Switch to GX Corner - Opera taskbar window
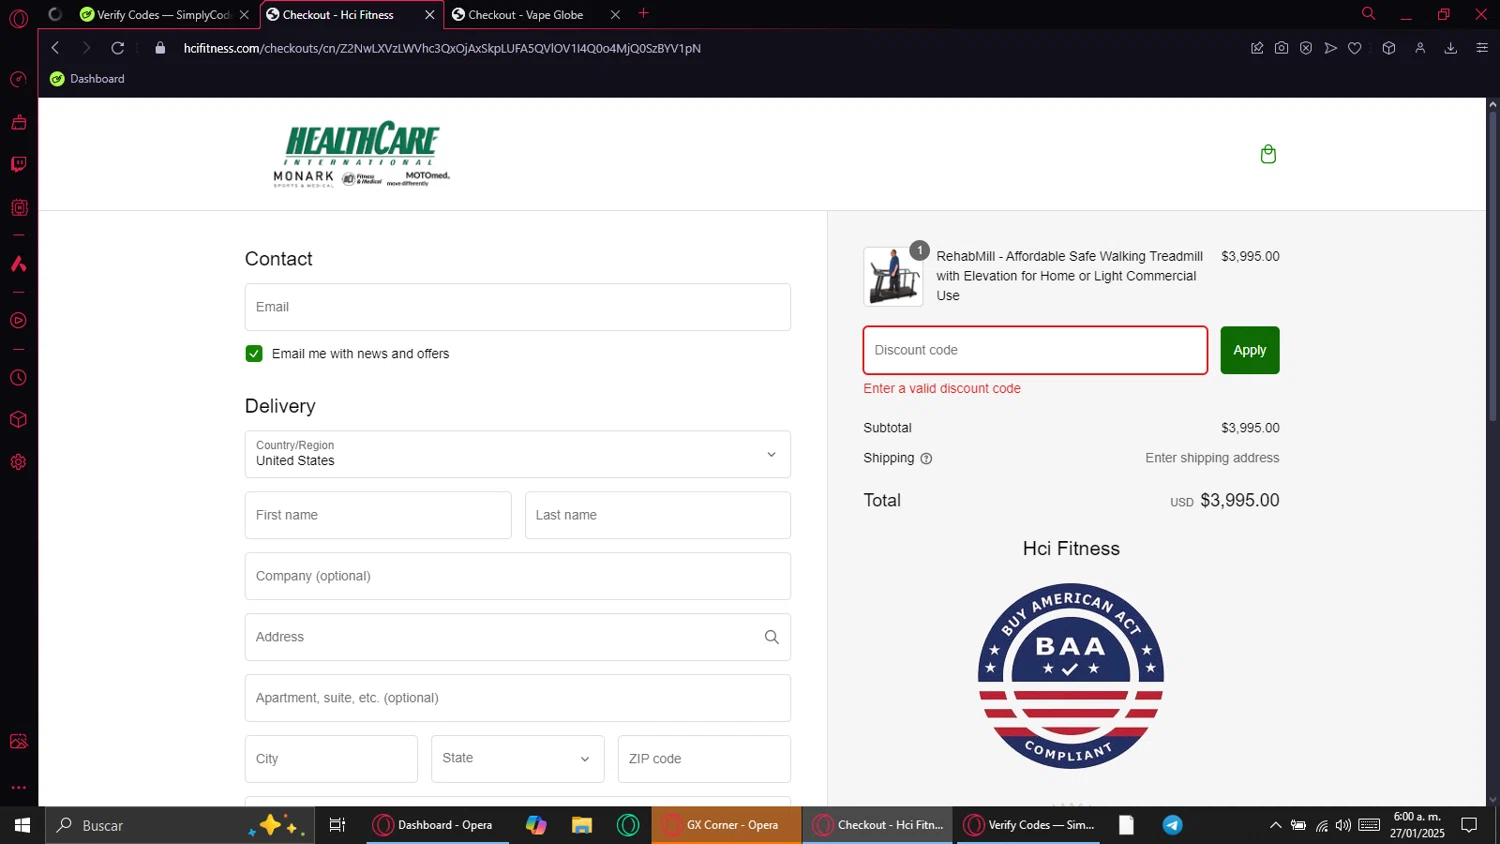 pyautogui.click(x=726, y=825)
